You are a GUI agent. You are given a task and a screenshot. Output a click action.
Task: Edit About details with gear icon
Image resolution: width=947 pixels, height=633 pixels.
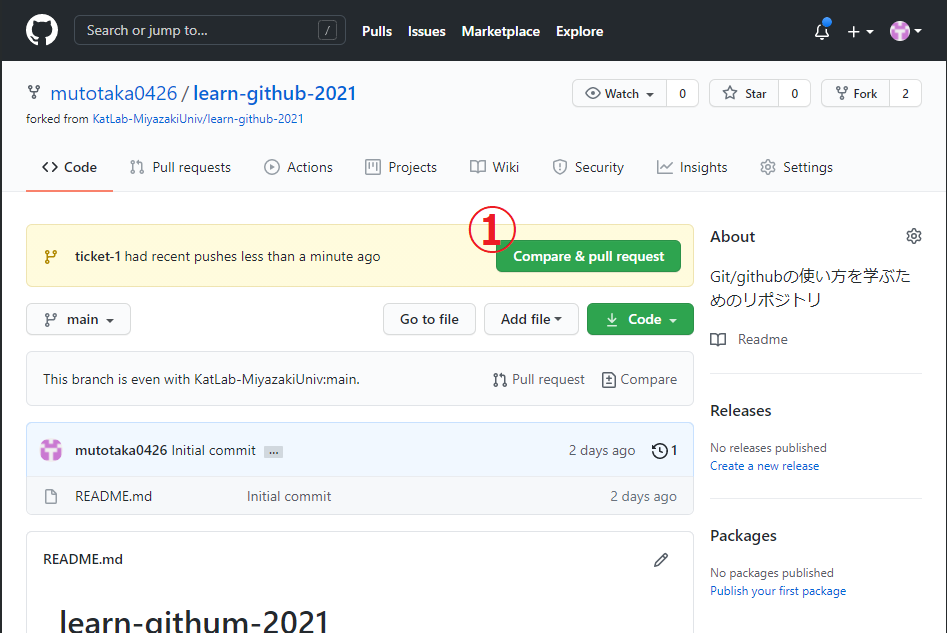click(x=914, y=236)
